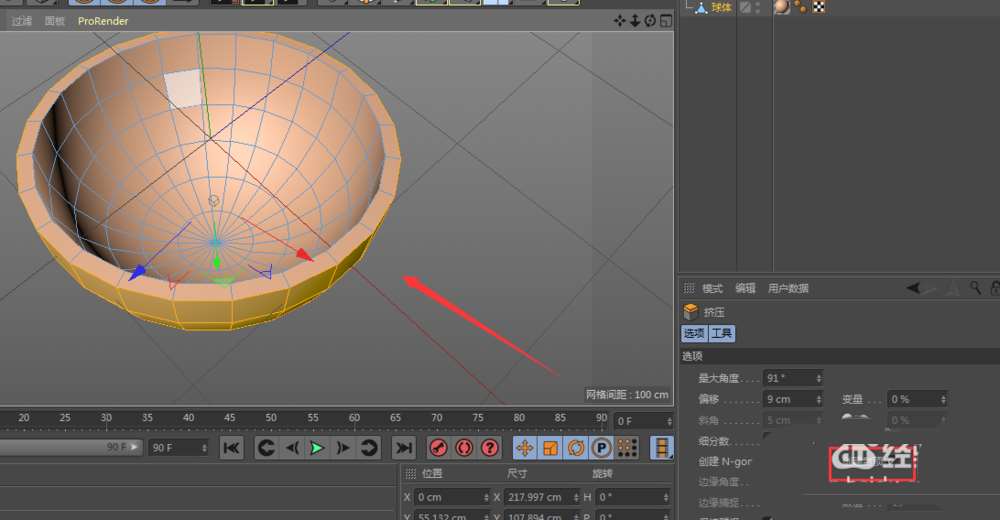Click the viewport pan camera icon
Image resolution: width=1000 pixels, height=520 pixels.
pyautogui.click(x=619, y=21)
